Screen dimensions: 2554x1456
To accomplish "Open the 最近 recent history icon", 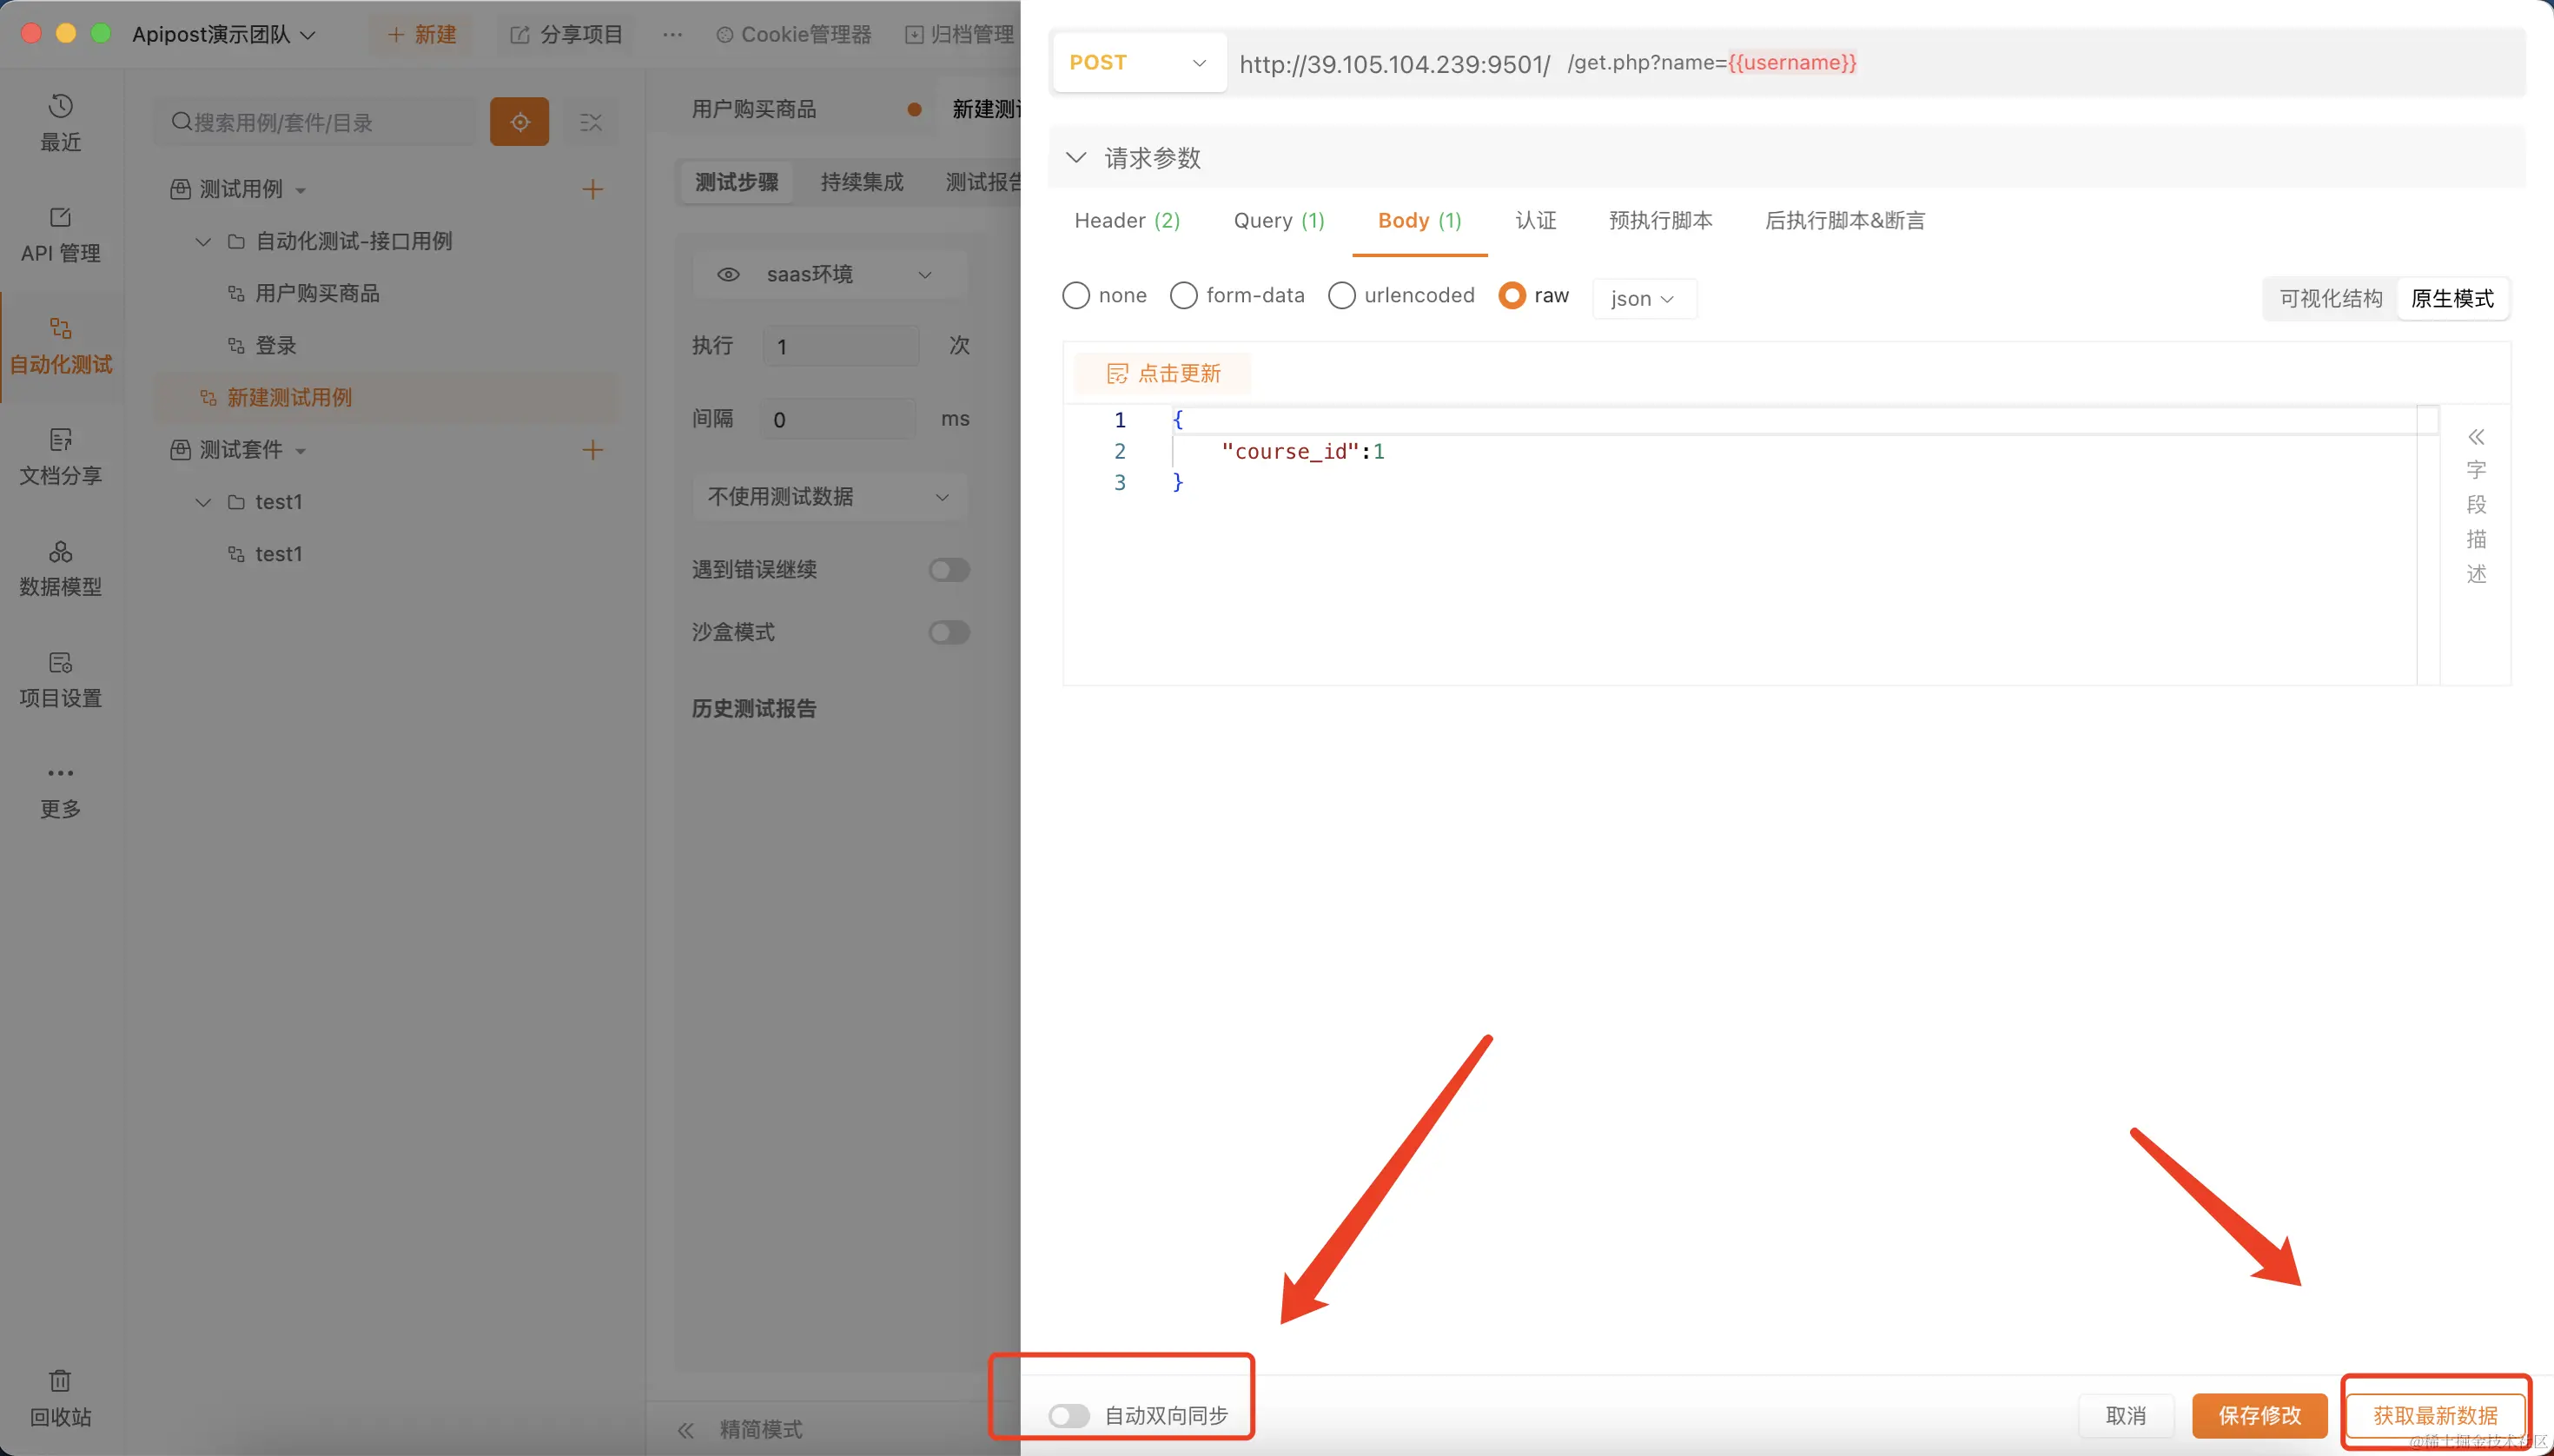I will (60, 107).
